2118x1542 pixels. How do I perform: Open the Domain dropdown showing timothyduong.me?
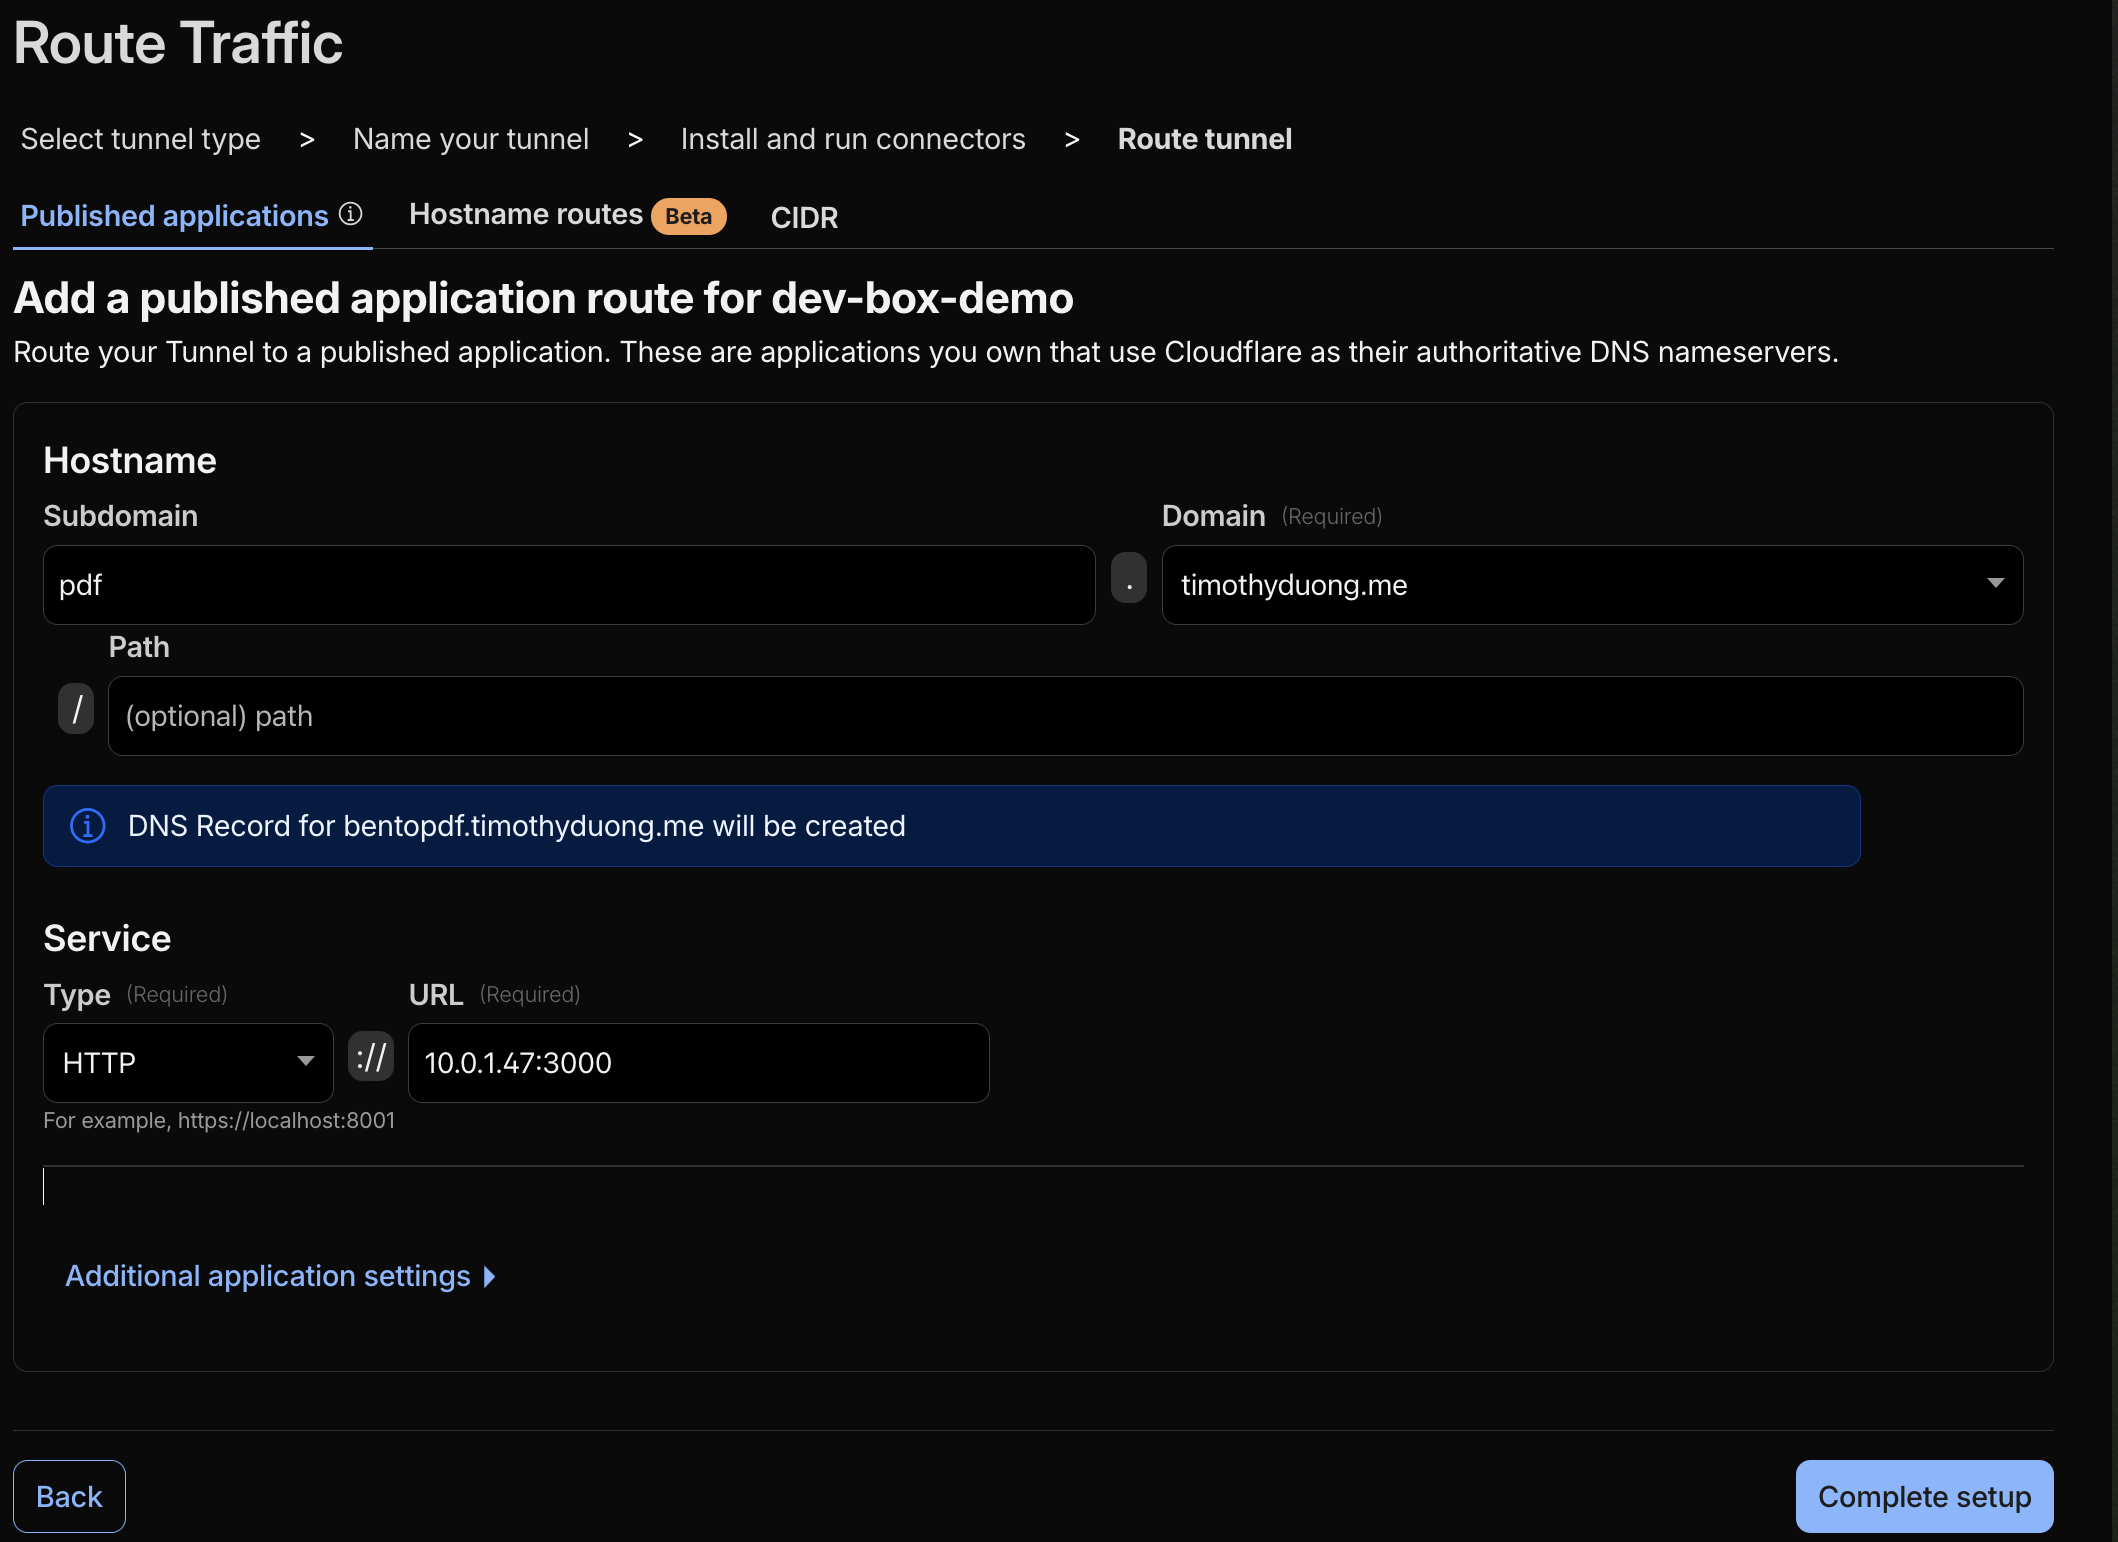coord(1592,585)
